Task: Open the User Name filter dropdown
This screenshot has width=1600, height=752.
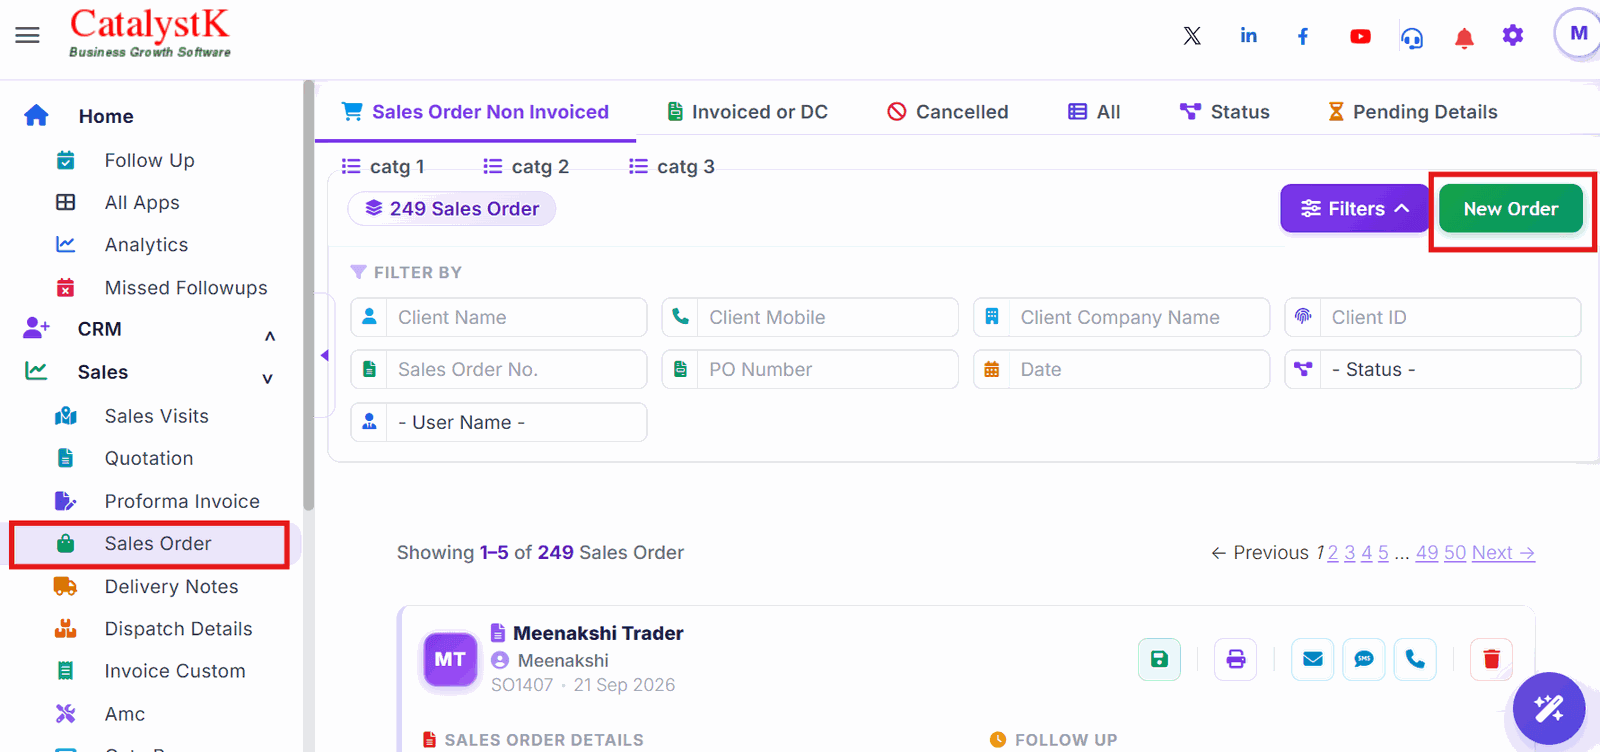Action: 499,422
